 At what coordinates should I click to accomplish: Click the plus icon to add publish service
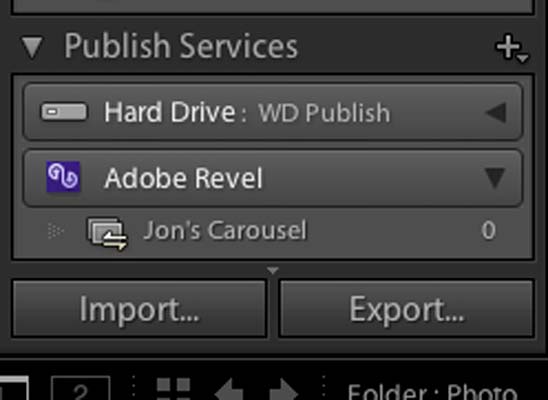(x=512, y=48)
